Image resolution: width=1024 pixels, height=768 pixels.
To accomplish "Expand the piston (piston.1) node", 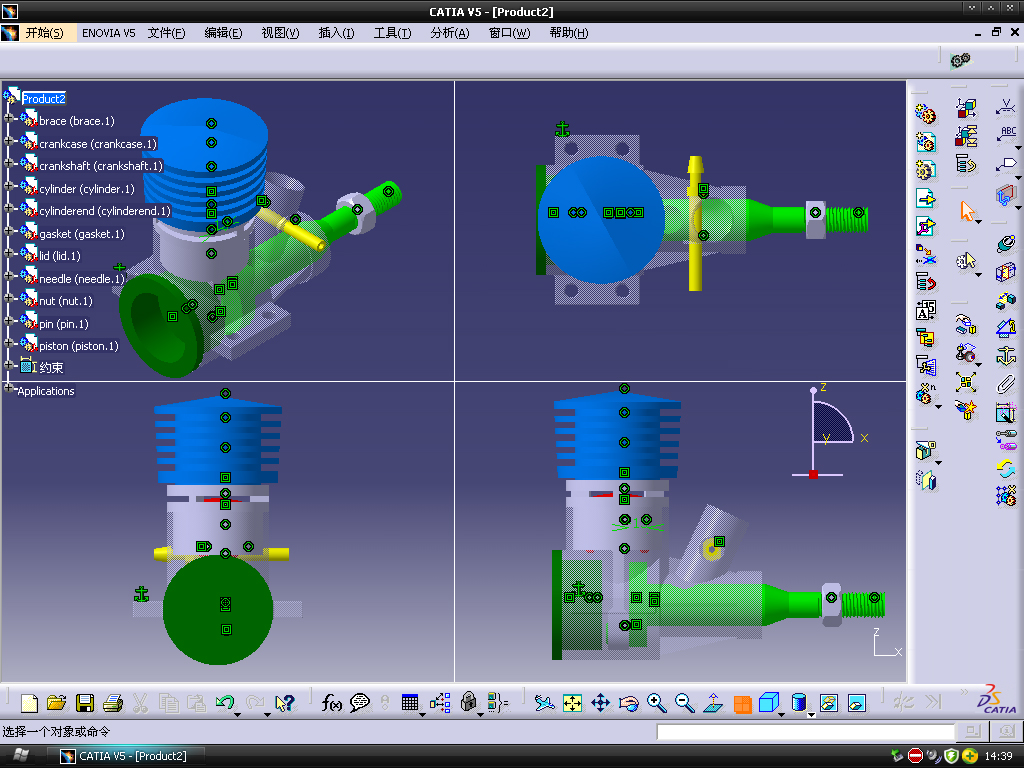I will (x=9, y=344).
